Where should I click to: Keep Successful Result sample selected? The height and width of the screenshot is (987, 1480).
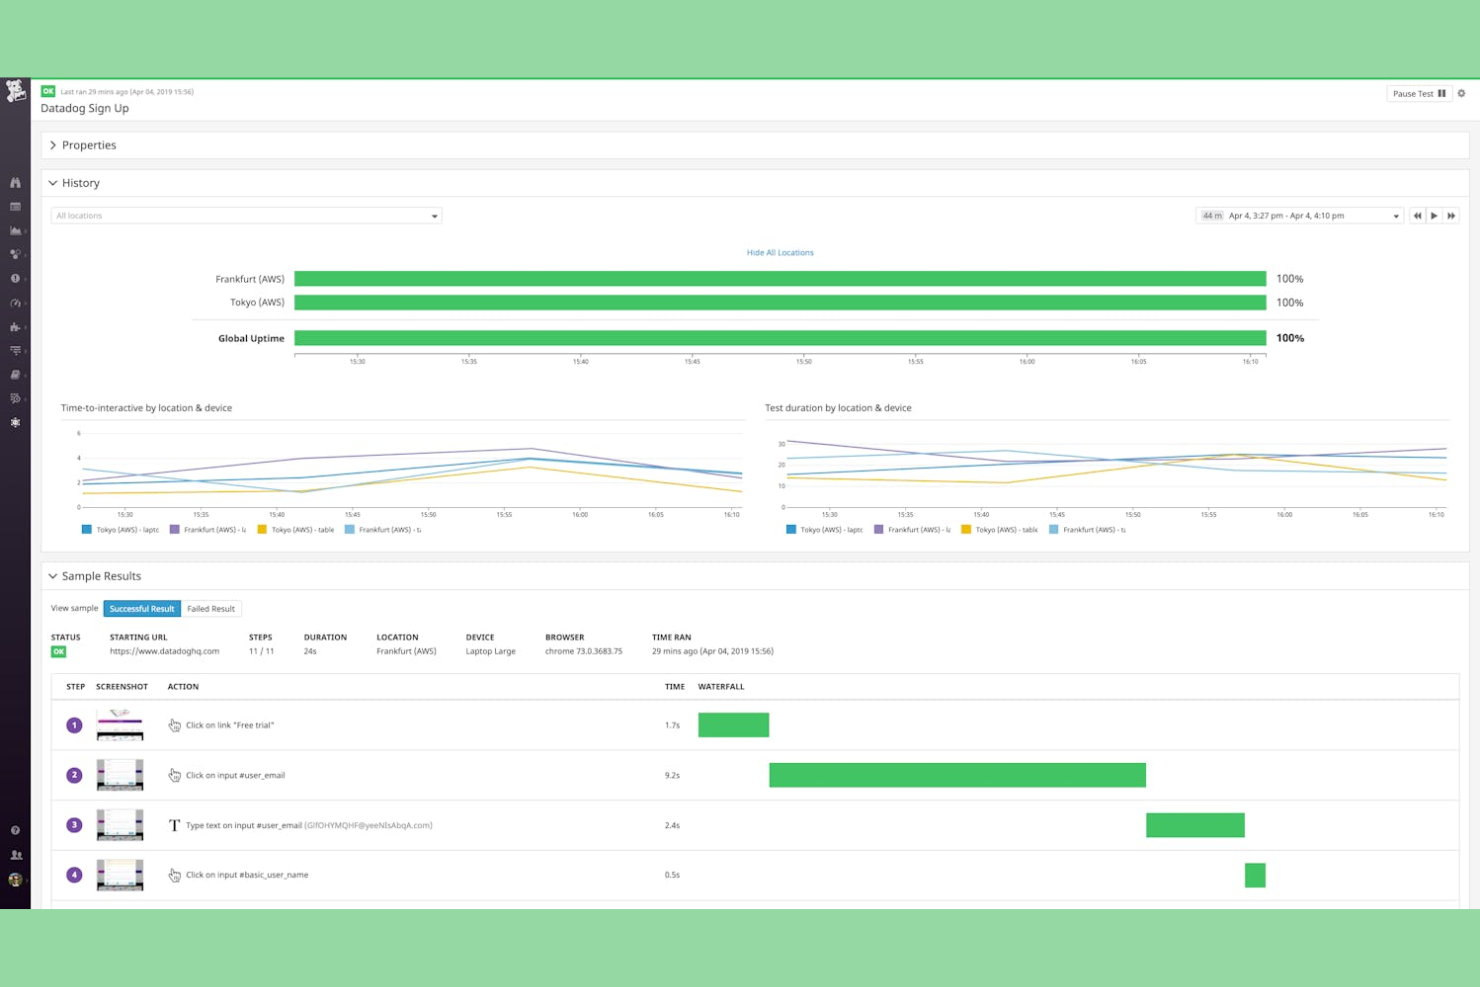[142, 608]
